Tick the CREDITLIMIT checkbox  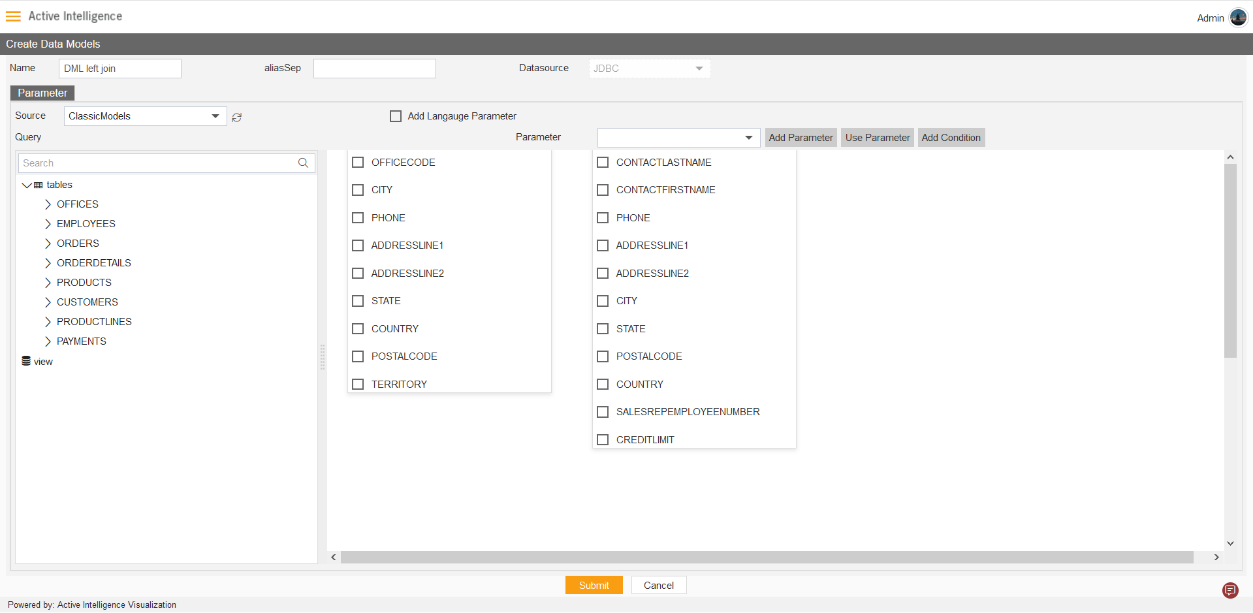[603, 440]
